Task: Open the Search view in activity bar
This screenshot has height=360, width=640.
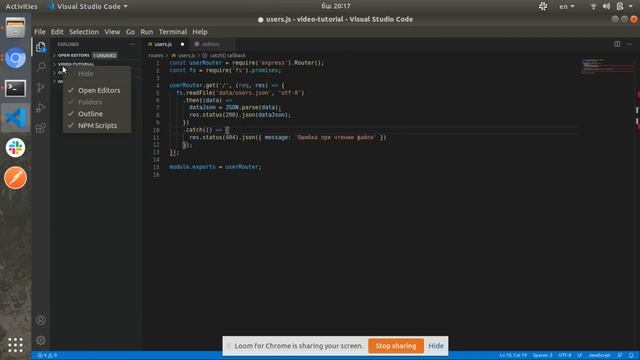Action: coord(40,67)
